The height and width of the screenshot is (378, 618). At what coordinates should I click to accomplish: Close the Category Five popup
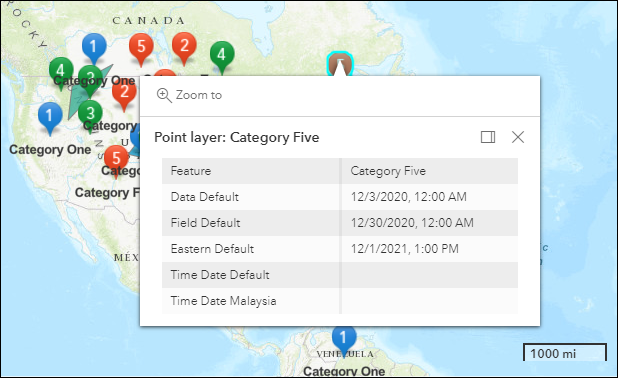[518, 137]
